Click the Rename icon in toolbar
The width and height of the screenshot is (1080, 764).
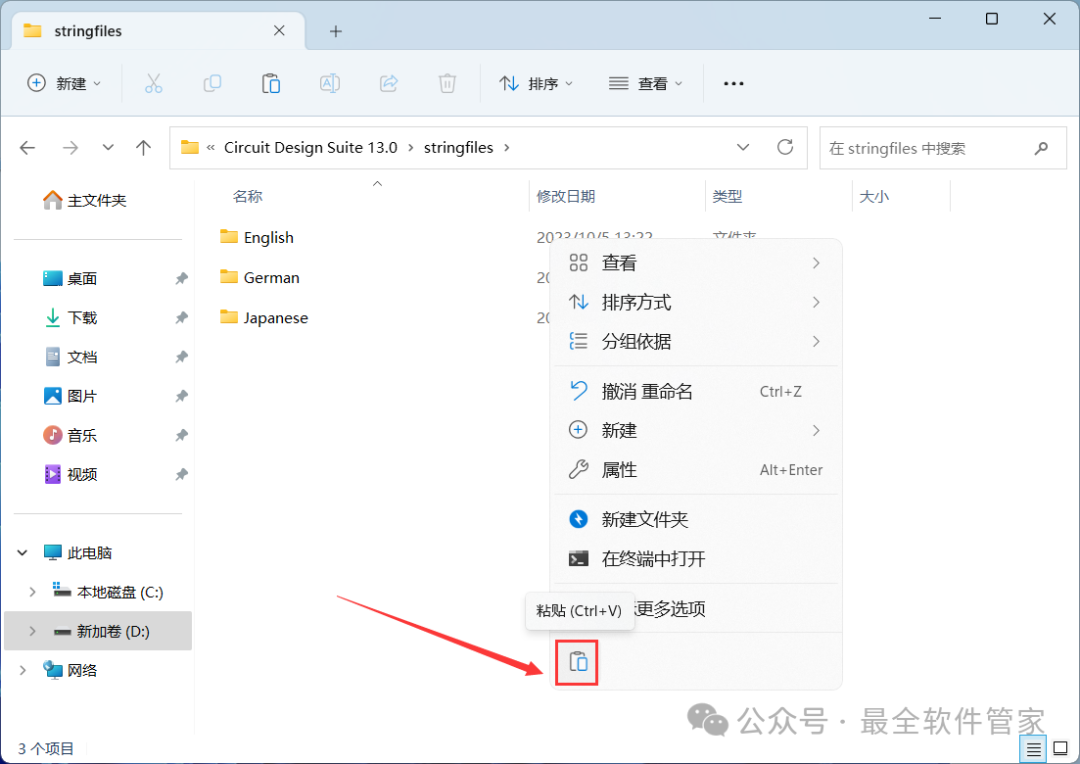point(330,84)
